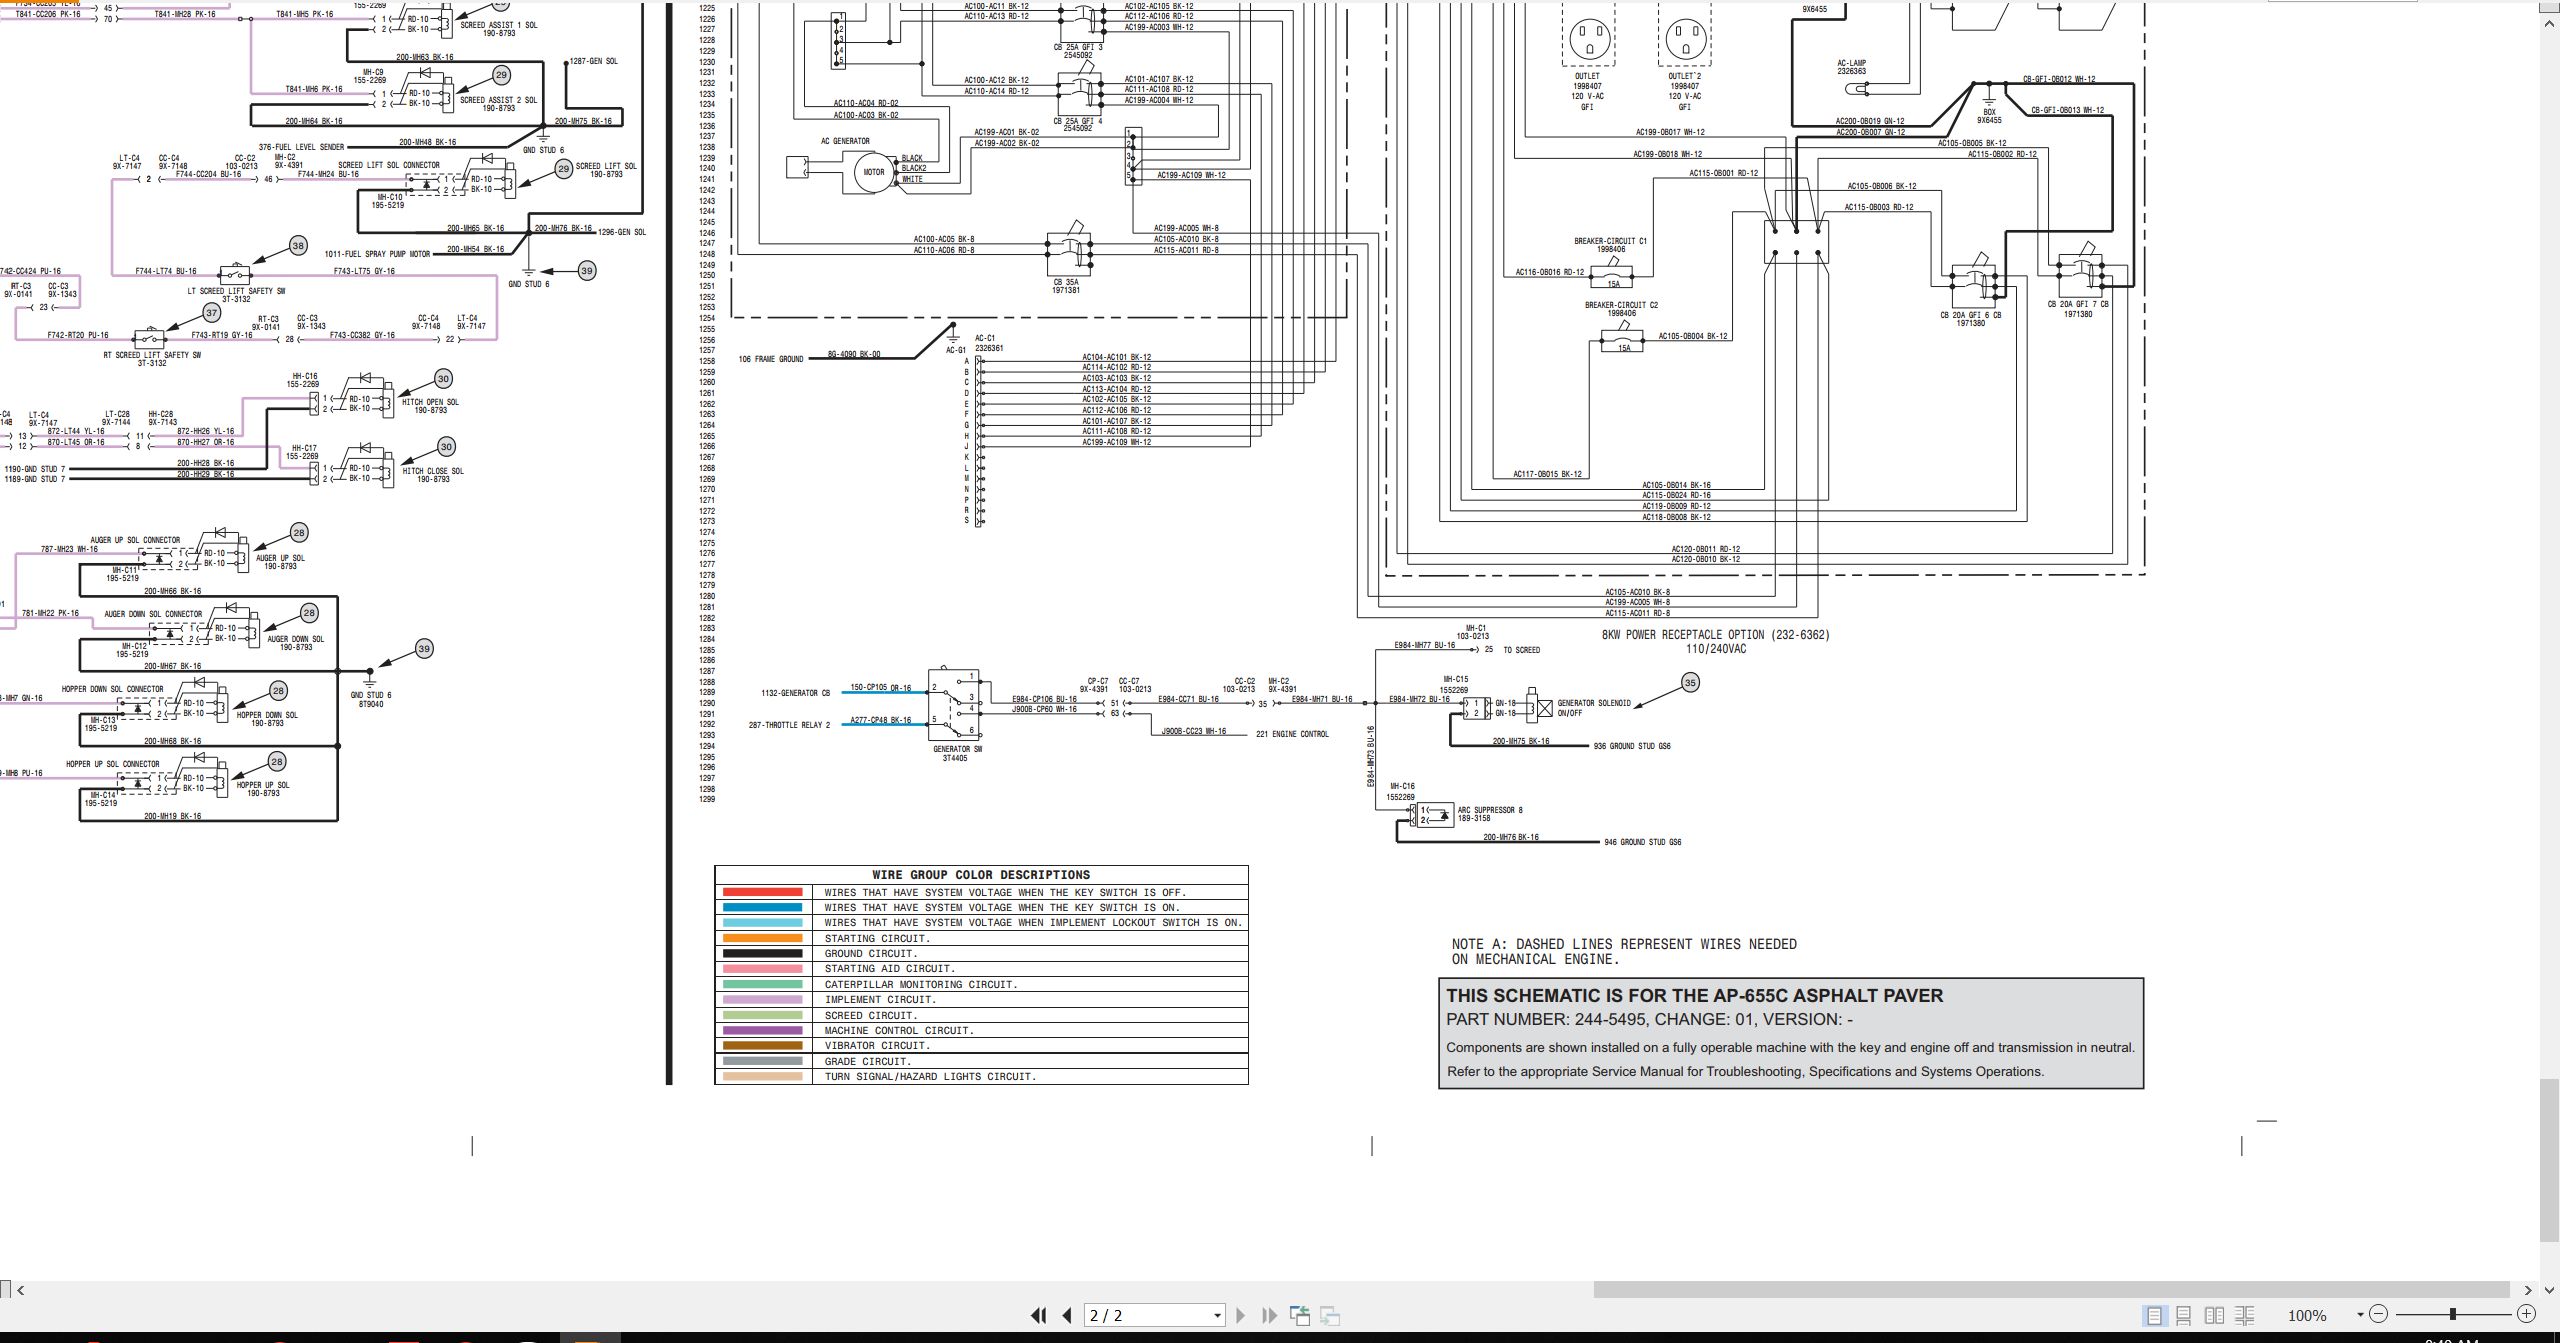Screen dimensions: 2560x1343
Task: Click the orange starting circuit swatch
Action: [x=762, y=938]
